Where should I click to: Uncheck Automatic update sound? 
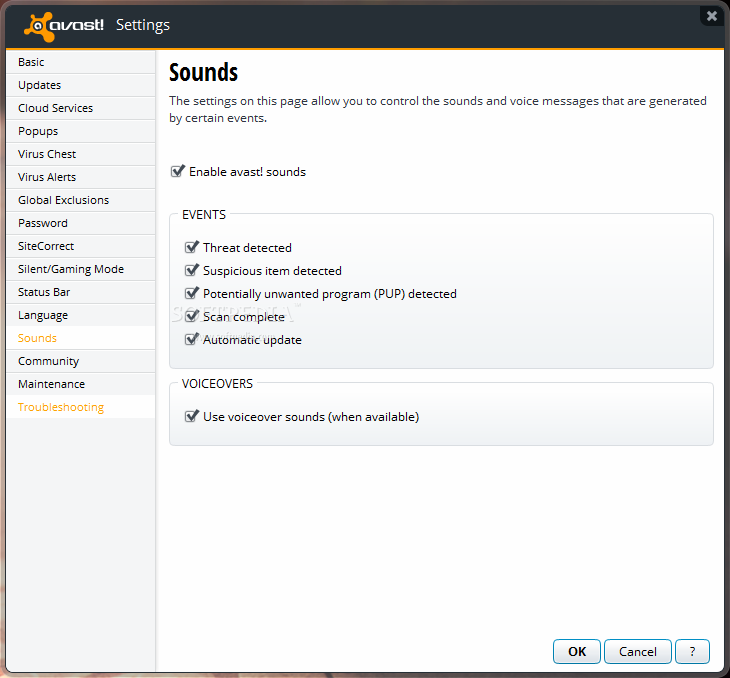(191, 339)
